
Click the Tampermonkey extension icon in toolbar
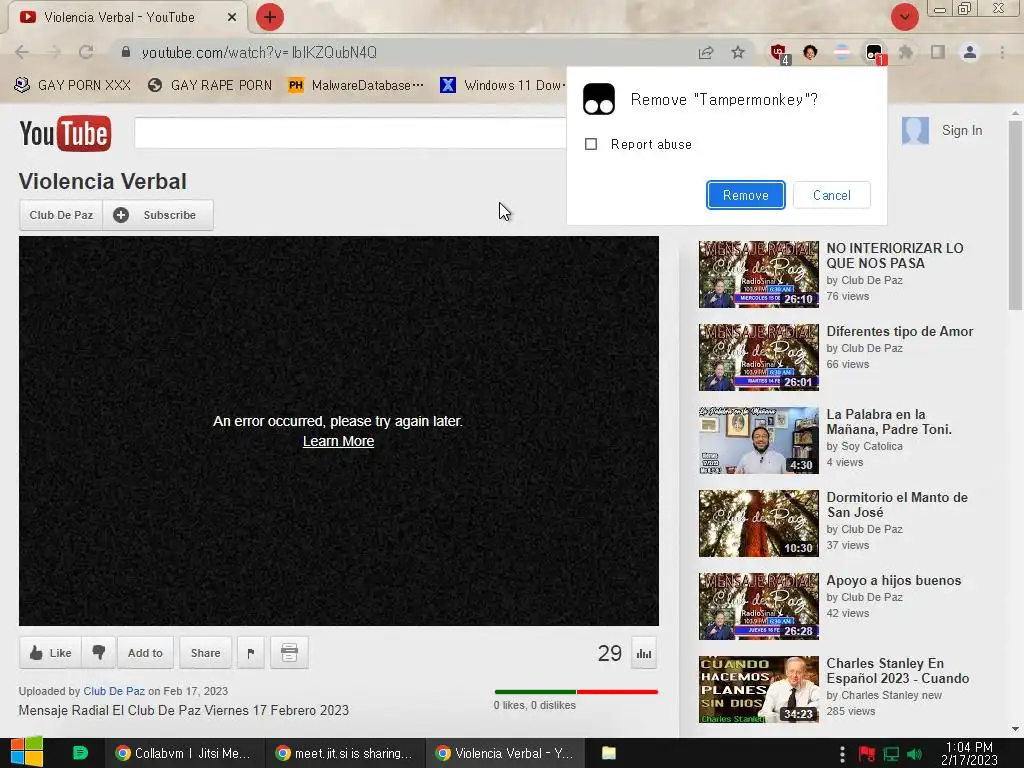coord(874,53)
